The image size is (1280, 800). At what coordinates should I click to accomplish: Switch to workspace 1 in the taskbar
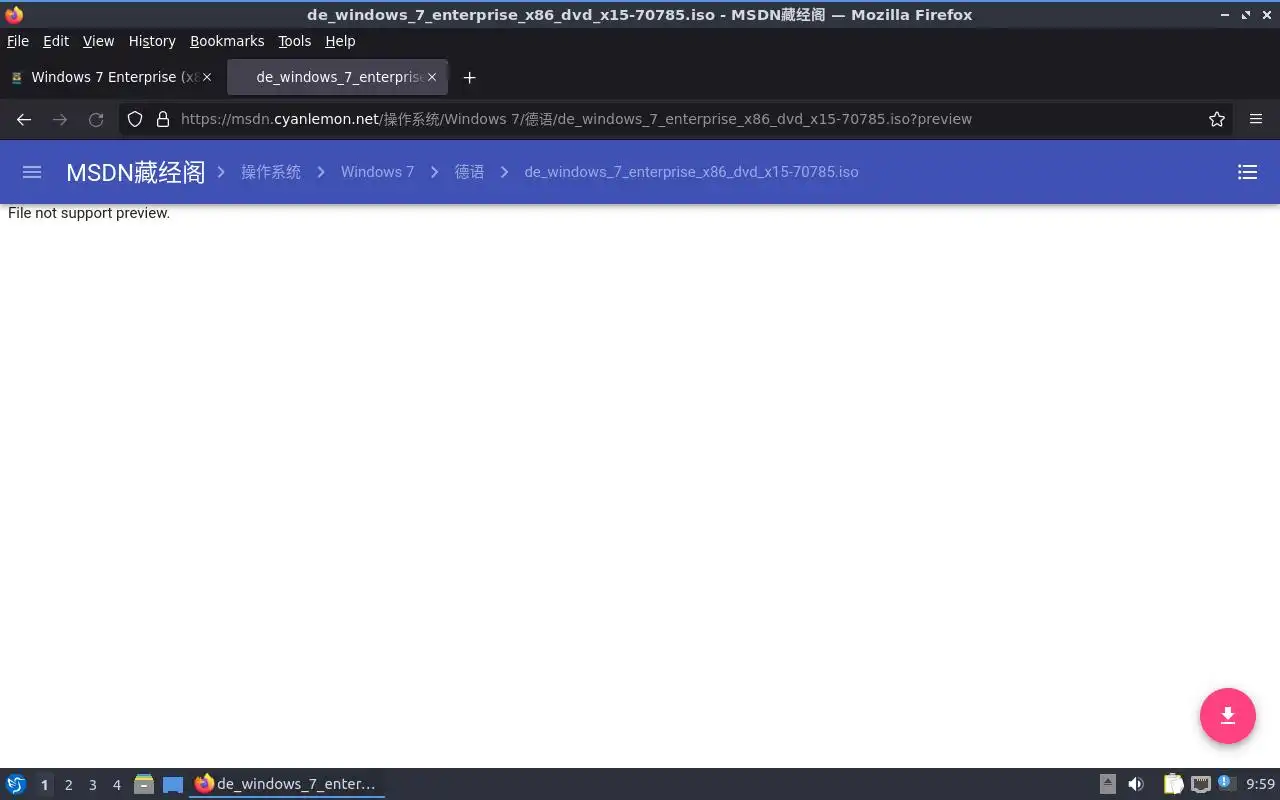(44, 785)
